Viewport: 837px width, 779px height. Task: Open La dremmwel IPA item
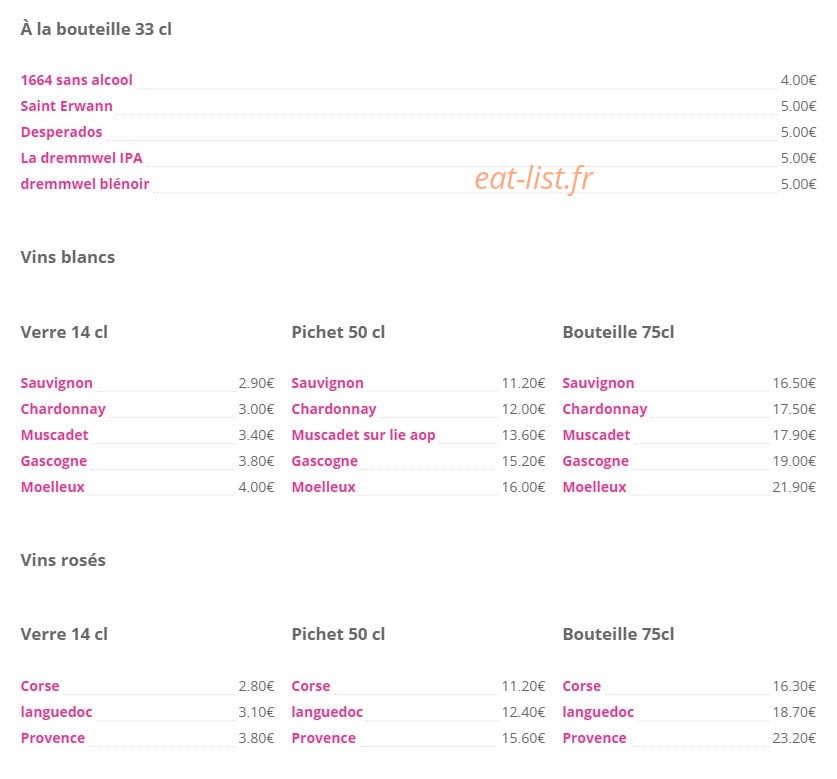coord(82,158)
